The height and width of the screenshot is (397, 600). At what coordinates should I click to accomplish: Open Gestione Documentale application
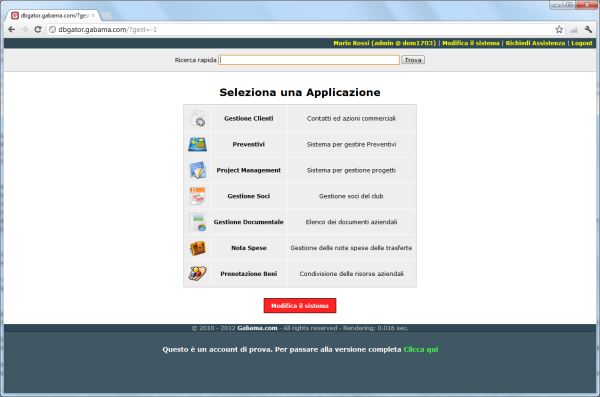click(249, 222)
